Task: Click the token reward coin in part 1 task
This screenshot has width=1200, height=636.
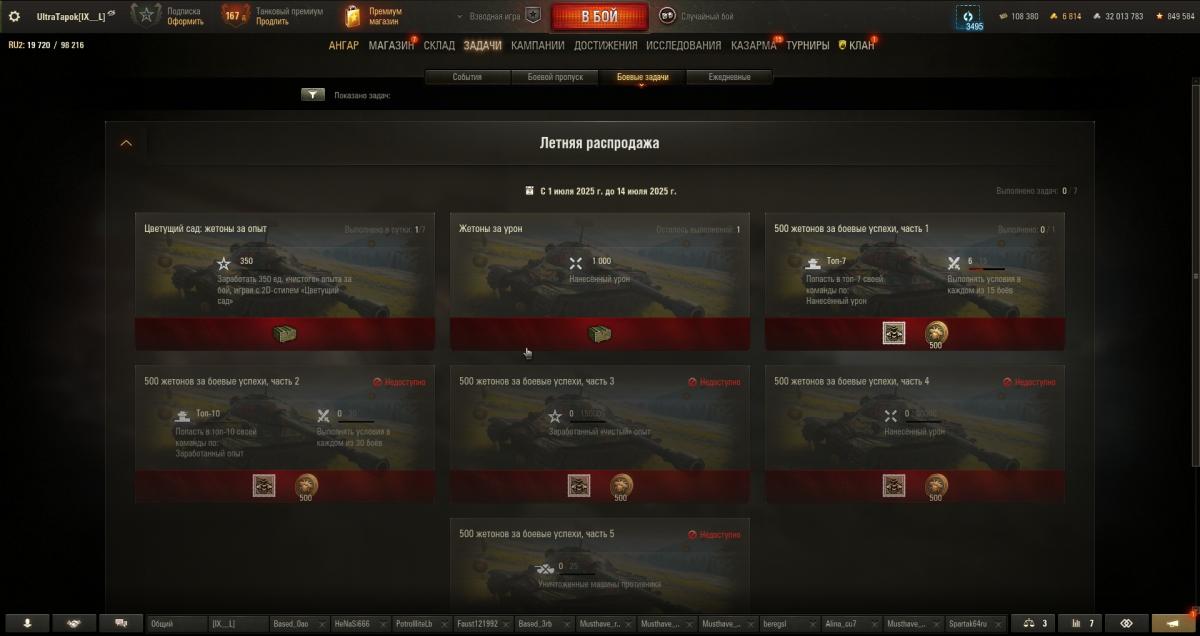Action: pos(936,332)
